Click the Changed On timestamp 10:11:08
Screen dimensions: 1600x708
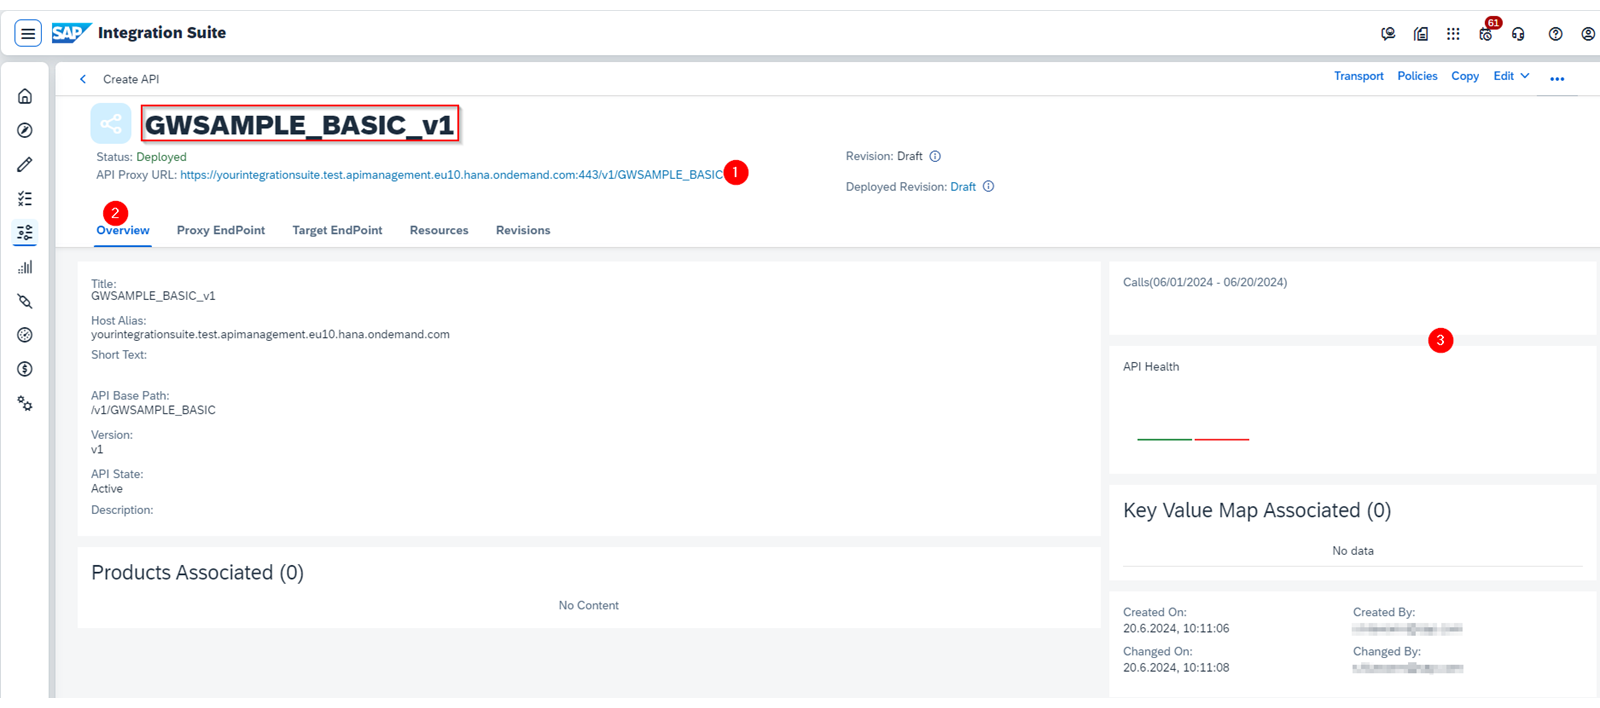click(x=1176, y=668)
